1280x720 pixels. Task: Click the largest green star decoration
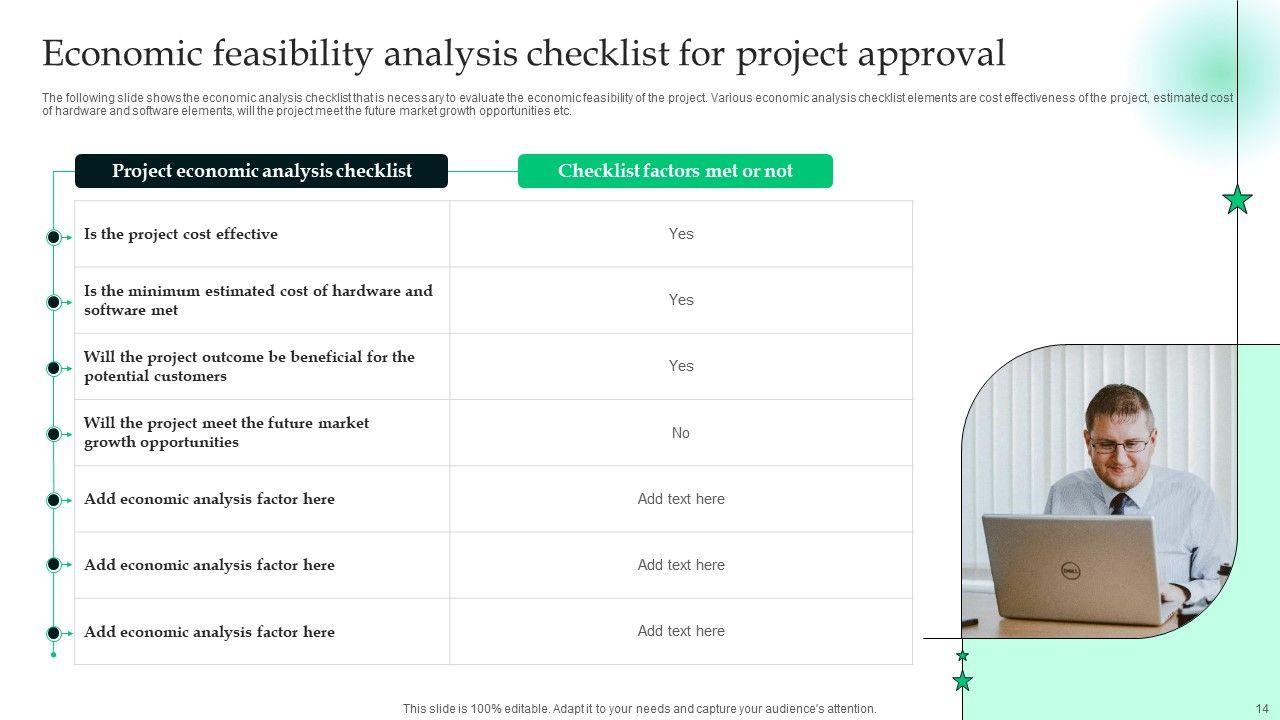click(1238, 200)
